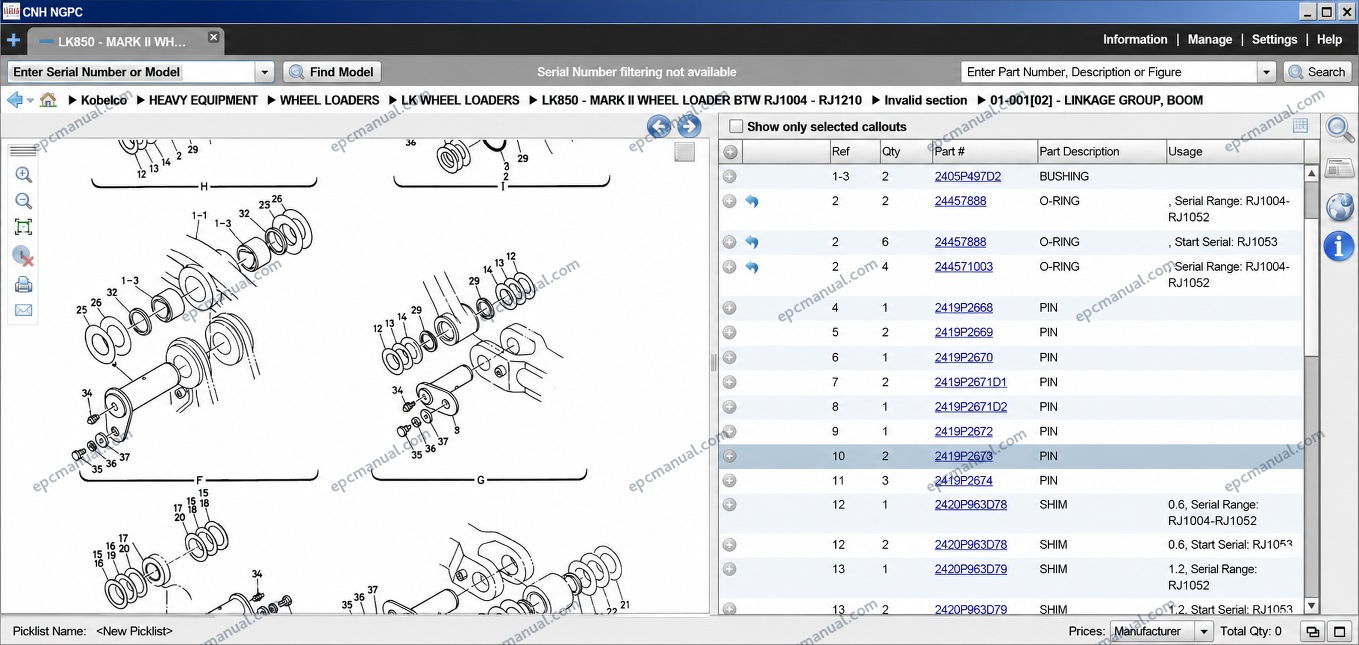Focus the Enter Serial Number or Model field

coord(131,72)
